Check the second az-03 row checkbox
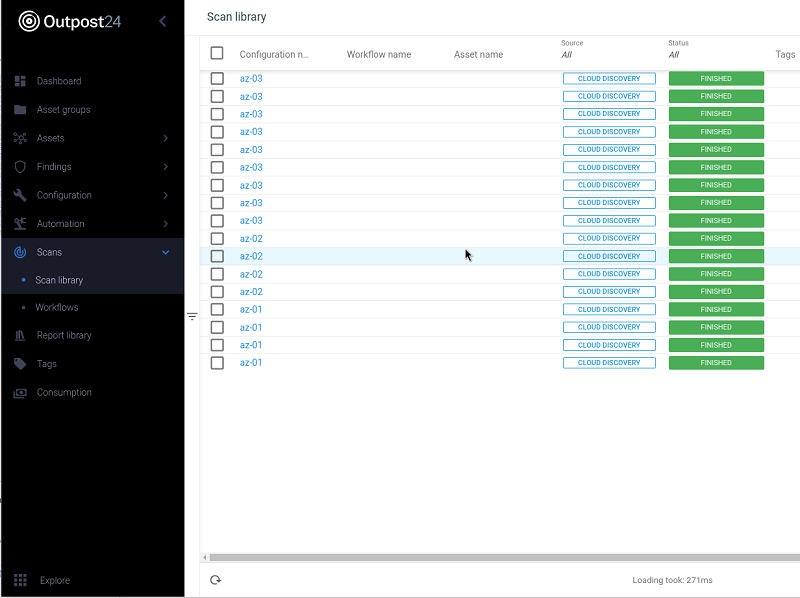Image resolution: width=800 pixels, height=598 pixels. tap(217, 96)
